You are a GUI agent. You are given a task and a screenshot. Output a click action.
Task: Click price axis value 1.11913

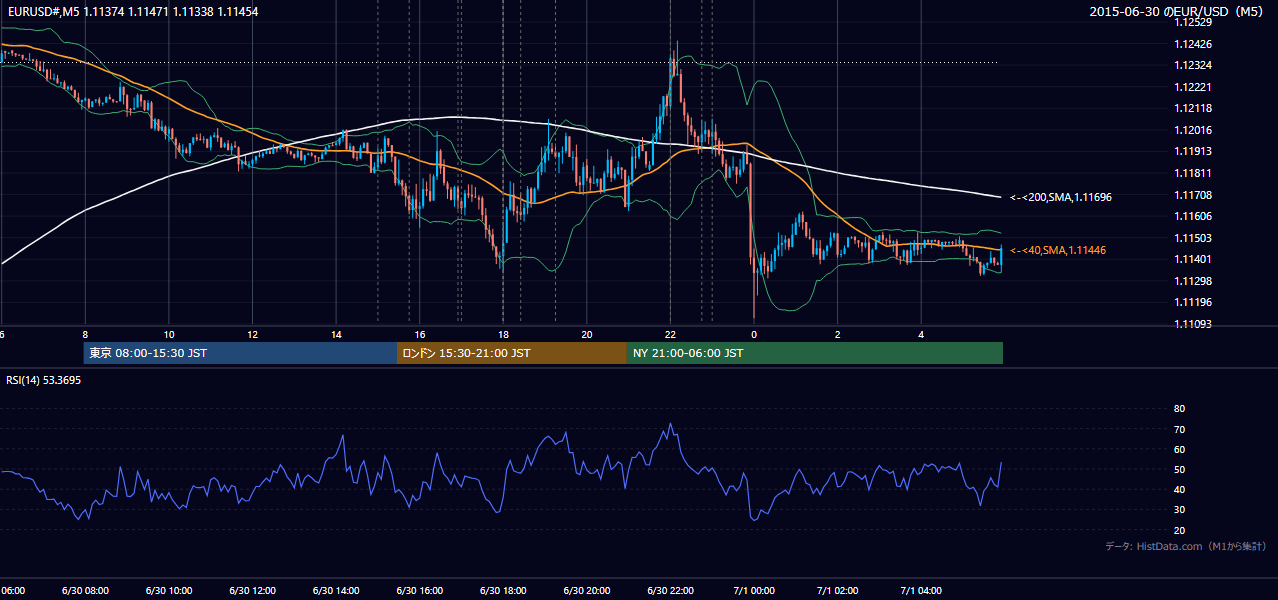point(1194,151)
